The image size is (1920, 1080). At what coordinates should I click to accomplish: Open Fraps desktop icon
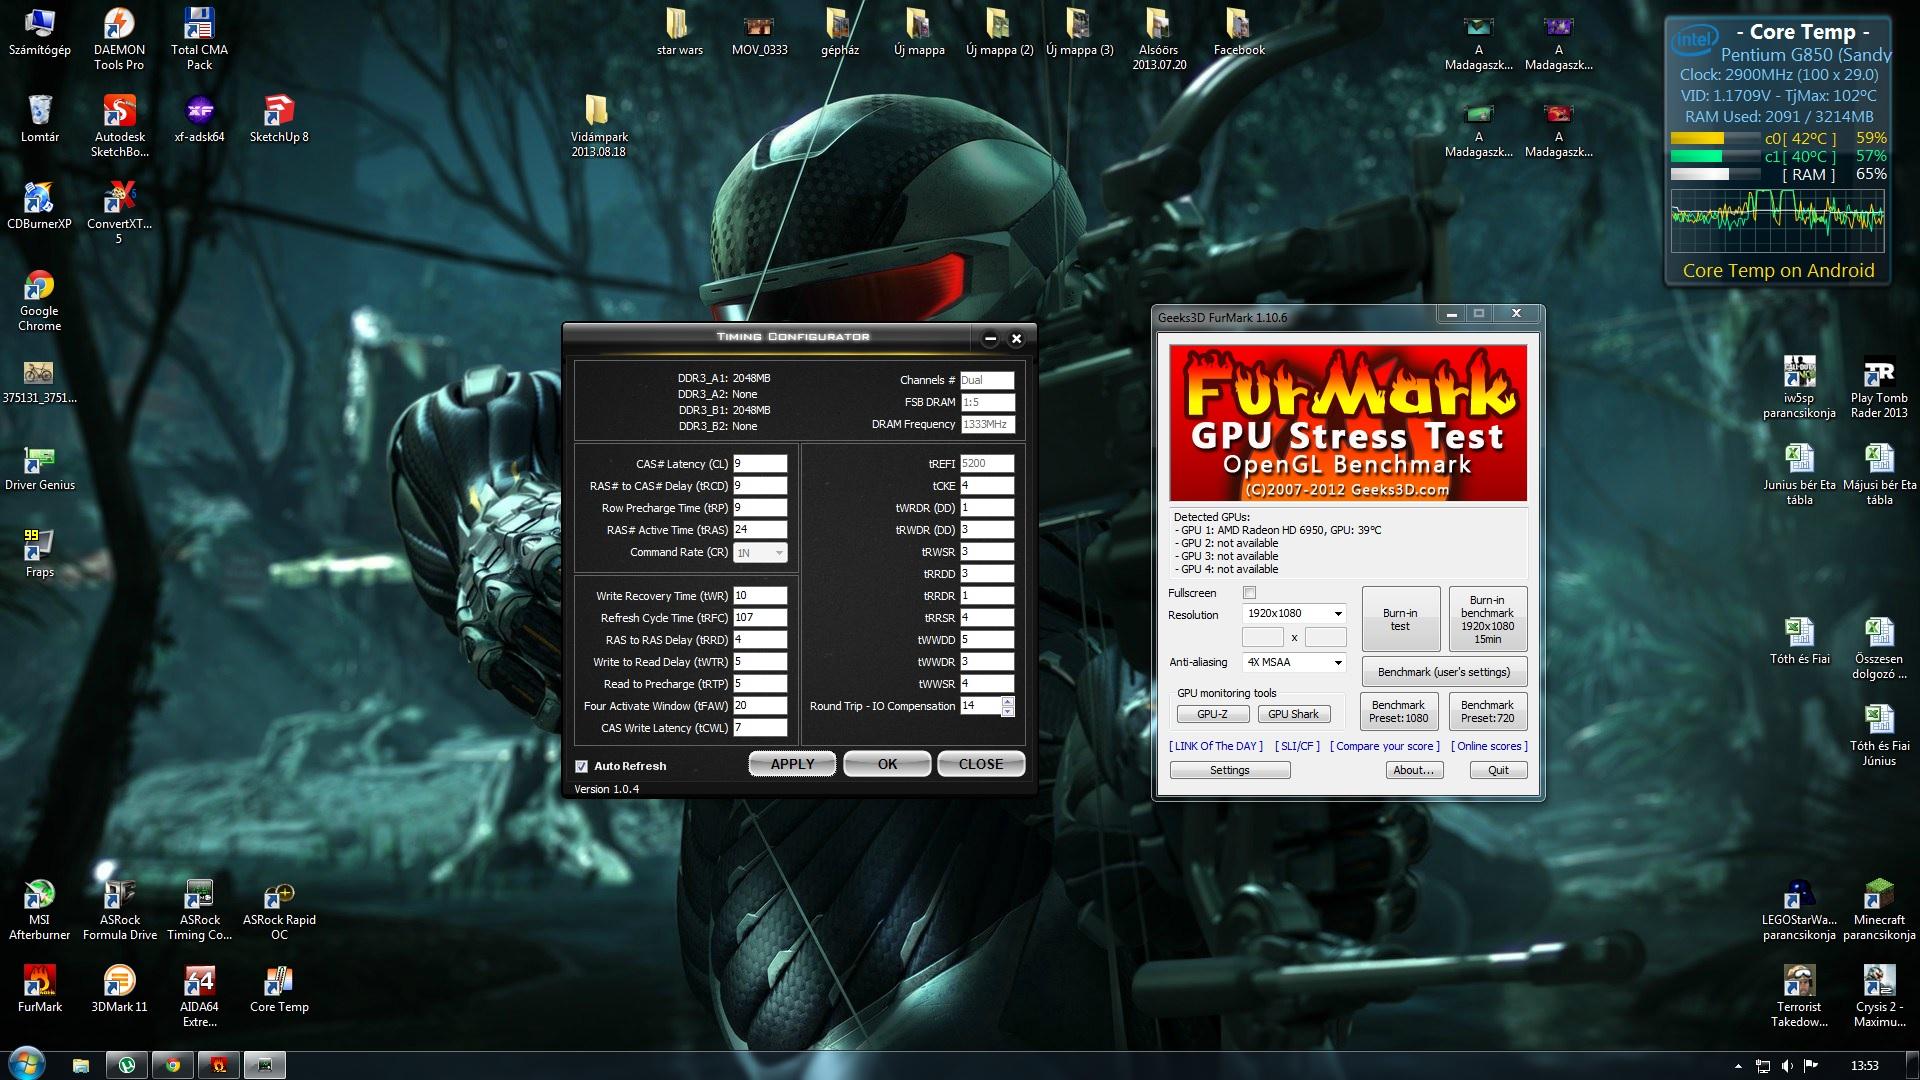tap(39, 547)
